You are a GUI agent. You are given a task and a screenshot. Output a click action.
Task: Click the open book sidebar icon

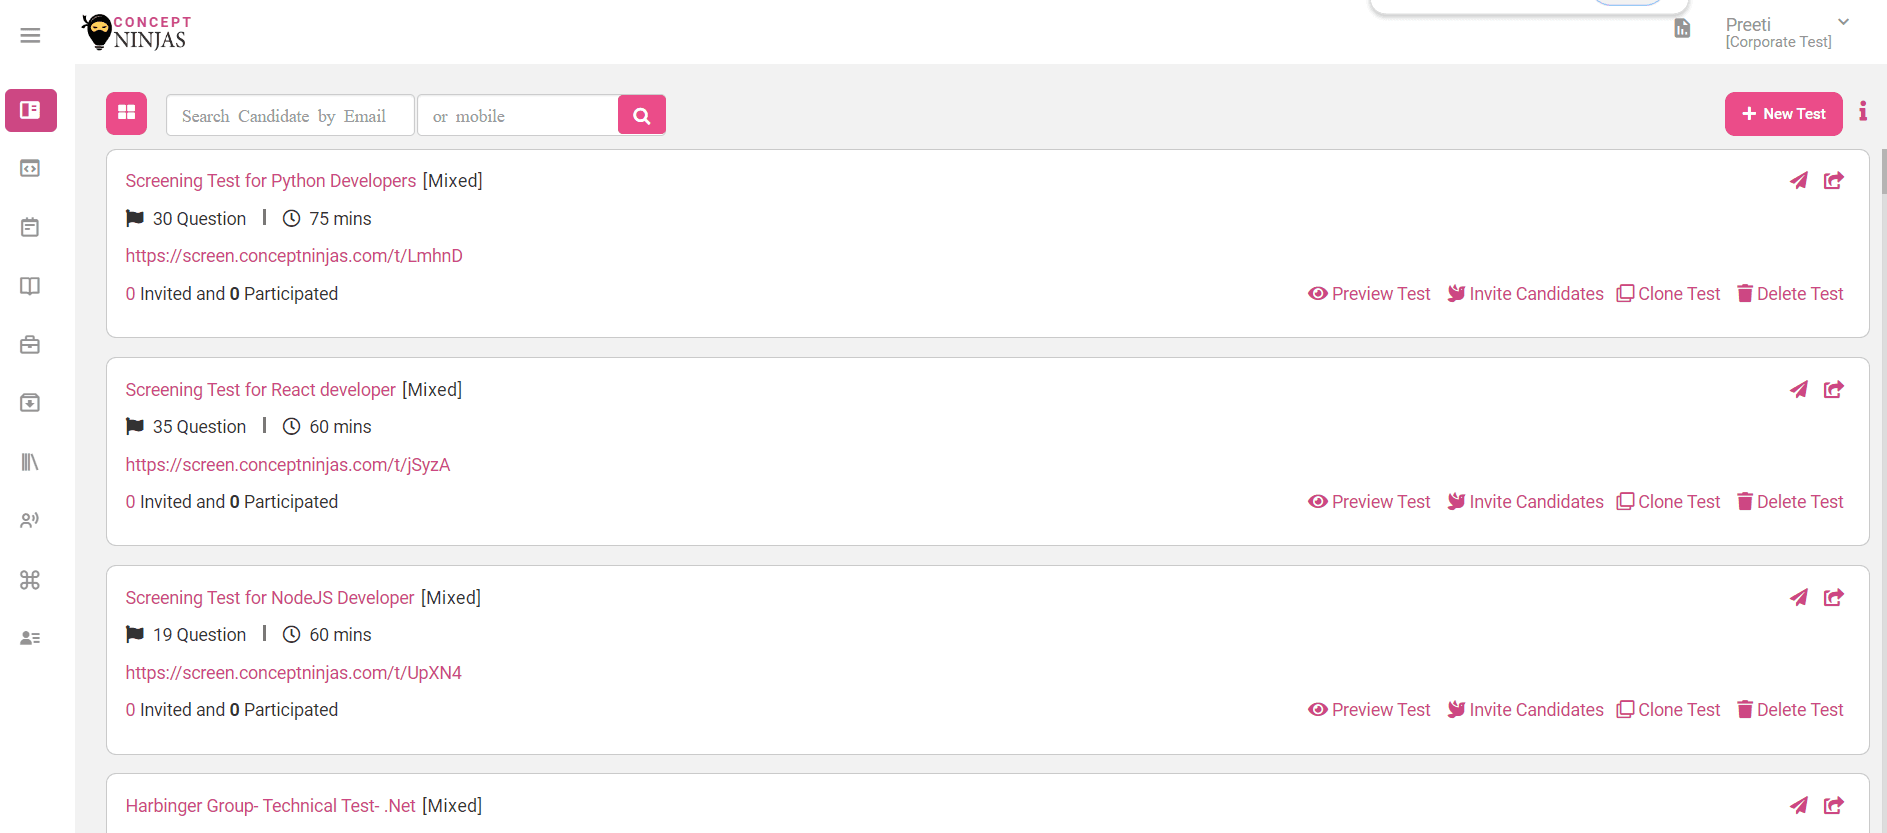click(x=30, y=286)
